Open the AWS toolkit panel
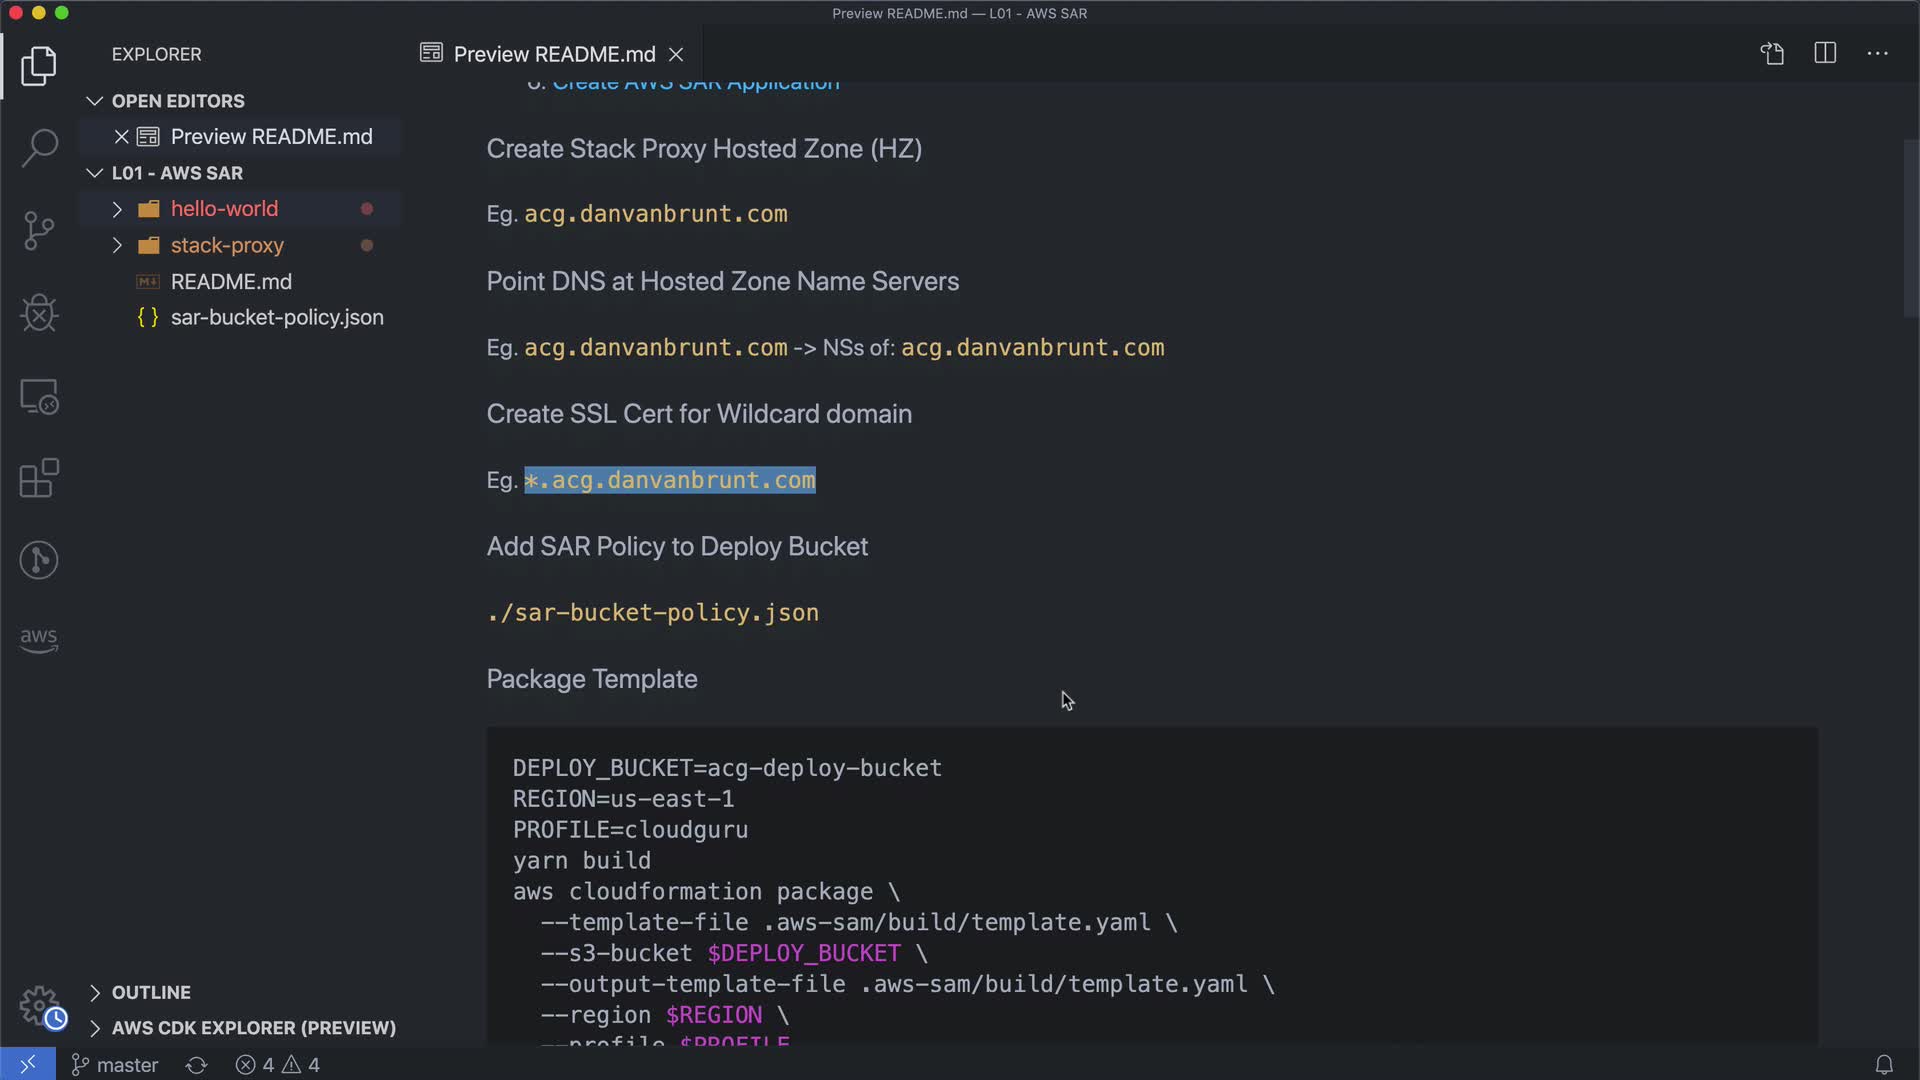 tap(39, 640)
